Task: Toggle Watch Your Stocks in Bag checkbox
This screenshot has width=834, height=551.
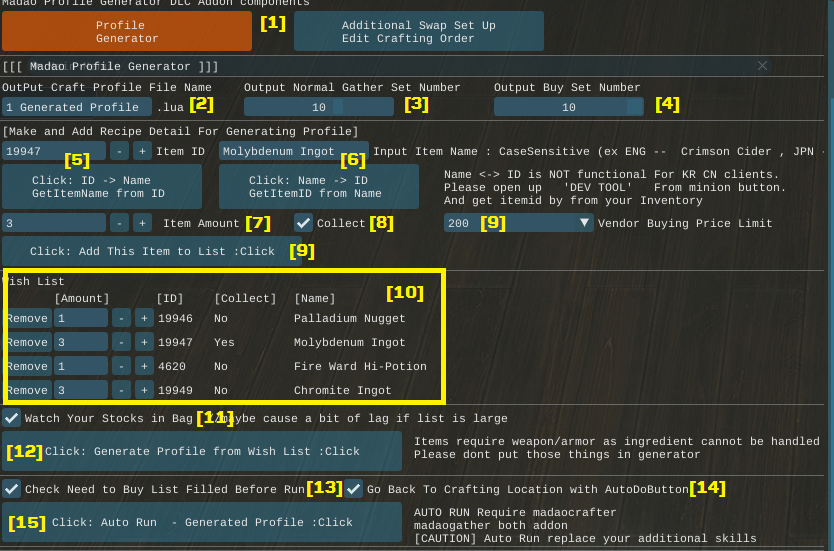Action: coord(11,418)
